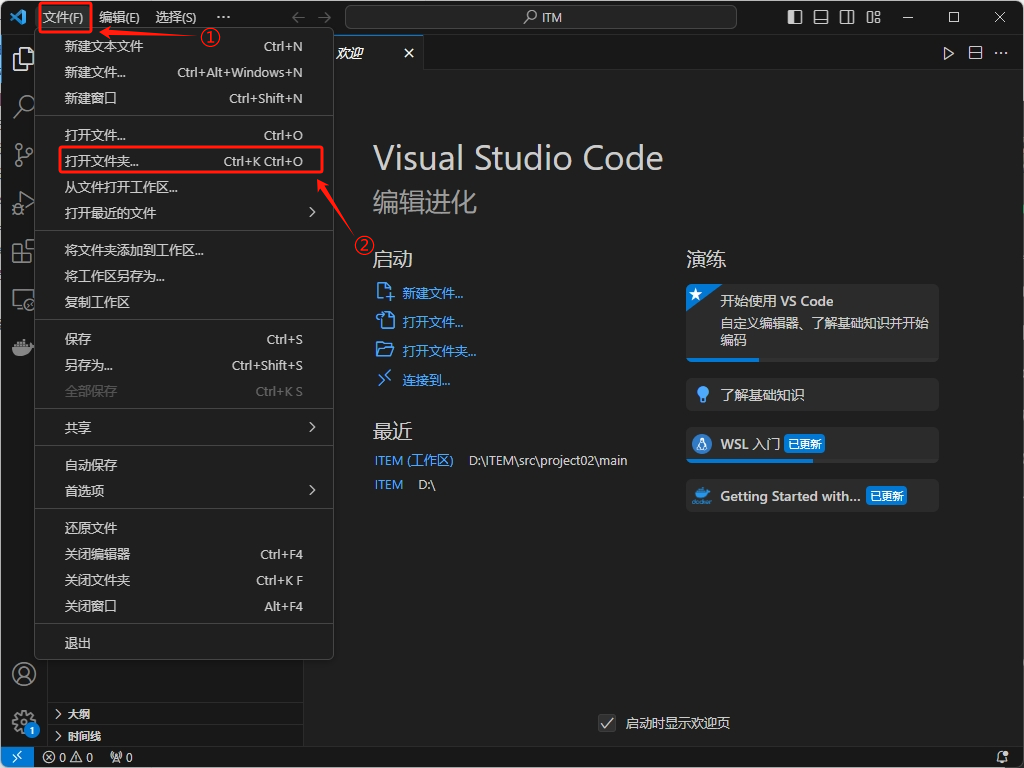Close the 欢迎 welcome tab
Screen dimensions: 1024x768
[x=409, y=53]
